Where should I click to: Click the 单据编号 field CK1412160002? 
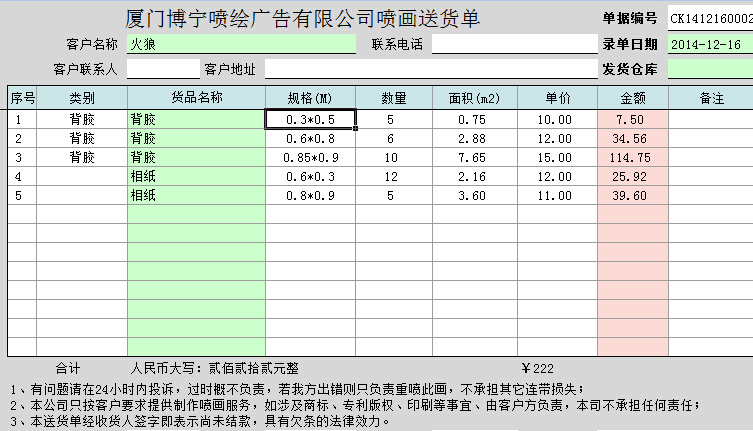pos(710,19)
